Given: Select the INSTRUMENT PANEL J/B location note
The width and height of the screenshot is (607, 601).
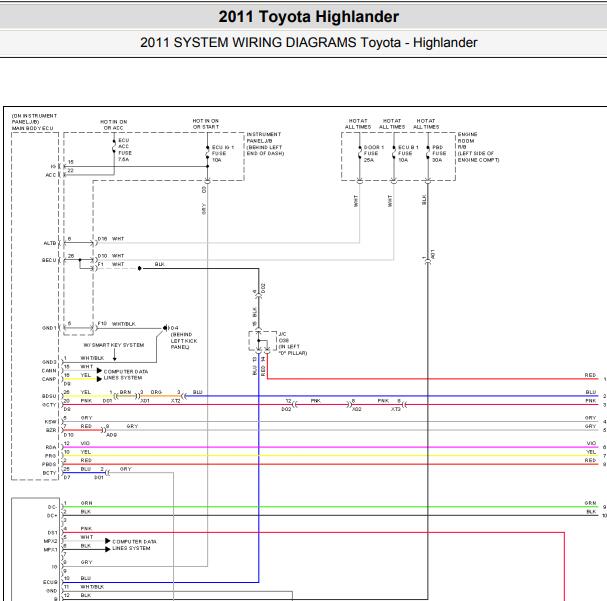Looking at the screenshot, I should [265, 144].
